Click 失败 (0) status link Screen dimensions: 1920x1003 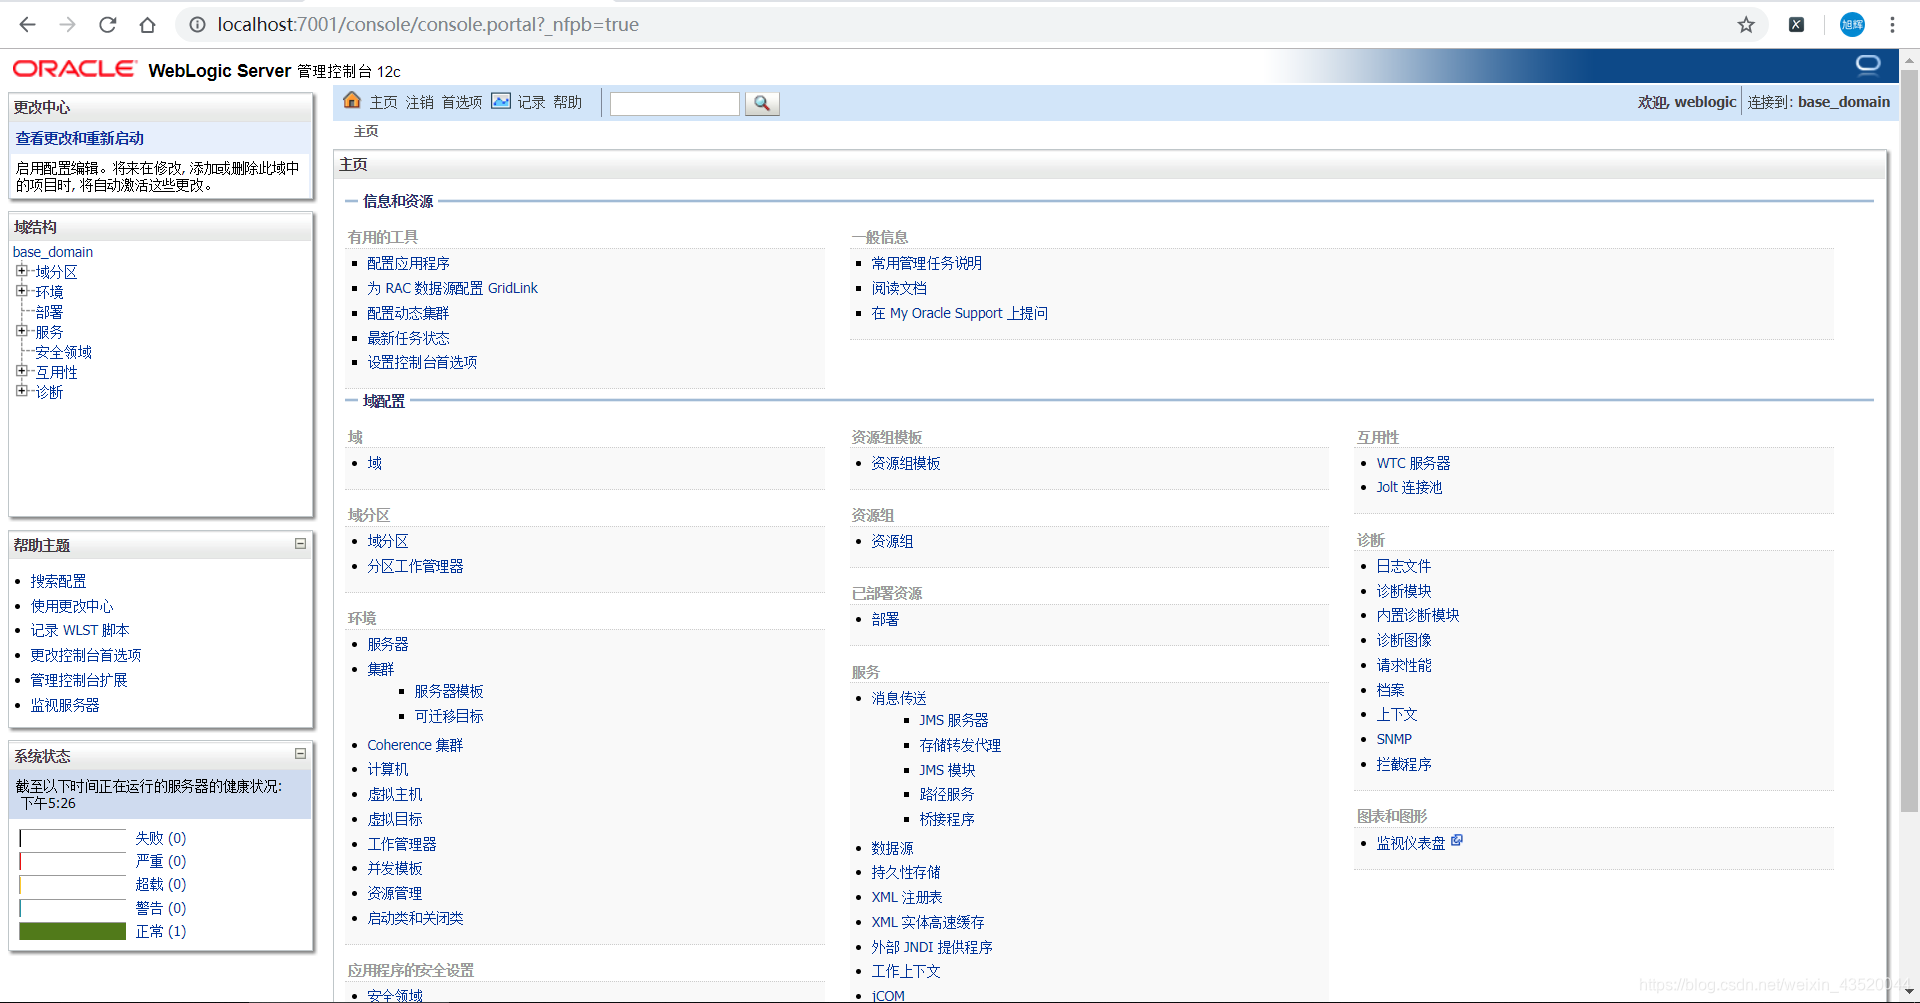161,838
